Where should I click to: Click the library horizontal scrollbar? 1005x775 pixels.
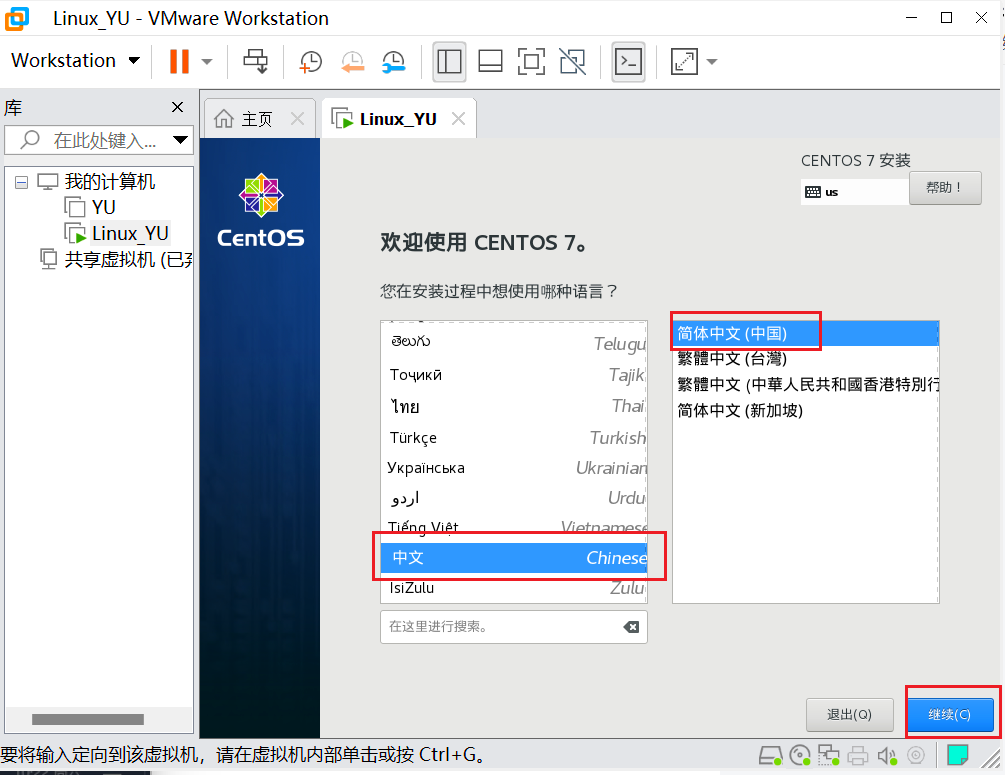pos(88,719)
